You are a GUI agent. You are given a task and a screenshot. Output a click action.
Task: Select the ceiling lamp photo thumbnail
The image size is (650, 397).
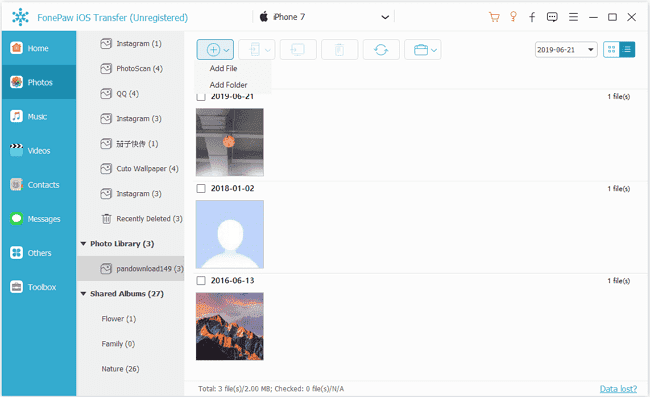pos(230,142)
